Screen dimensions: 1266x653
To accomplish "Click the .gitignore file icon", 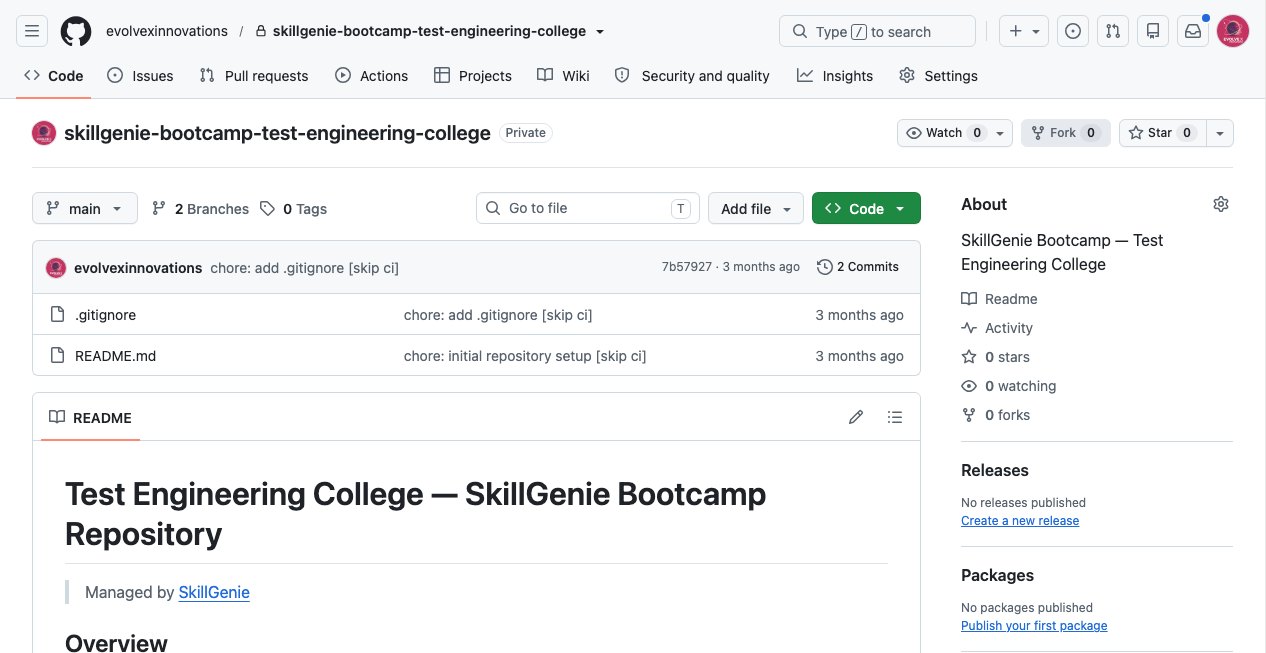I will [57, 315].
